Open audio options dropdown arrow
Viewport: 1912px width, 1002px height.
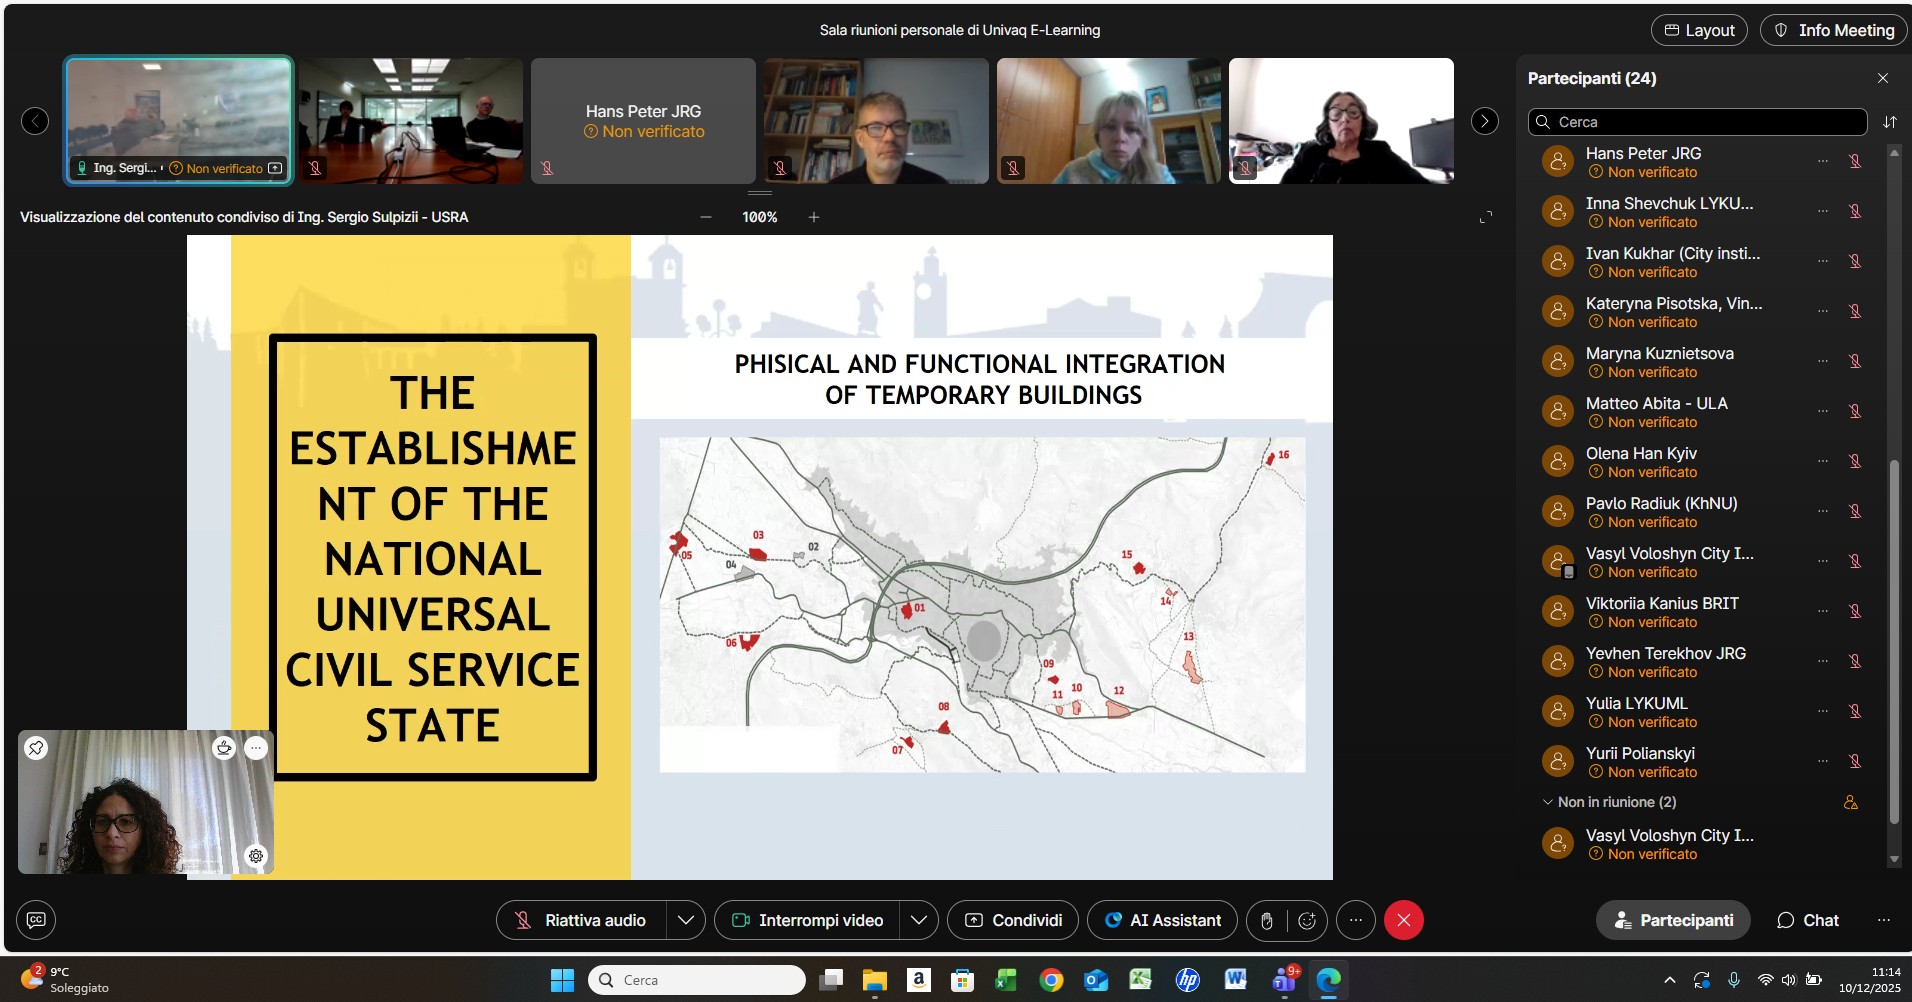click(x=686, y=920)
